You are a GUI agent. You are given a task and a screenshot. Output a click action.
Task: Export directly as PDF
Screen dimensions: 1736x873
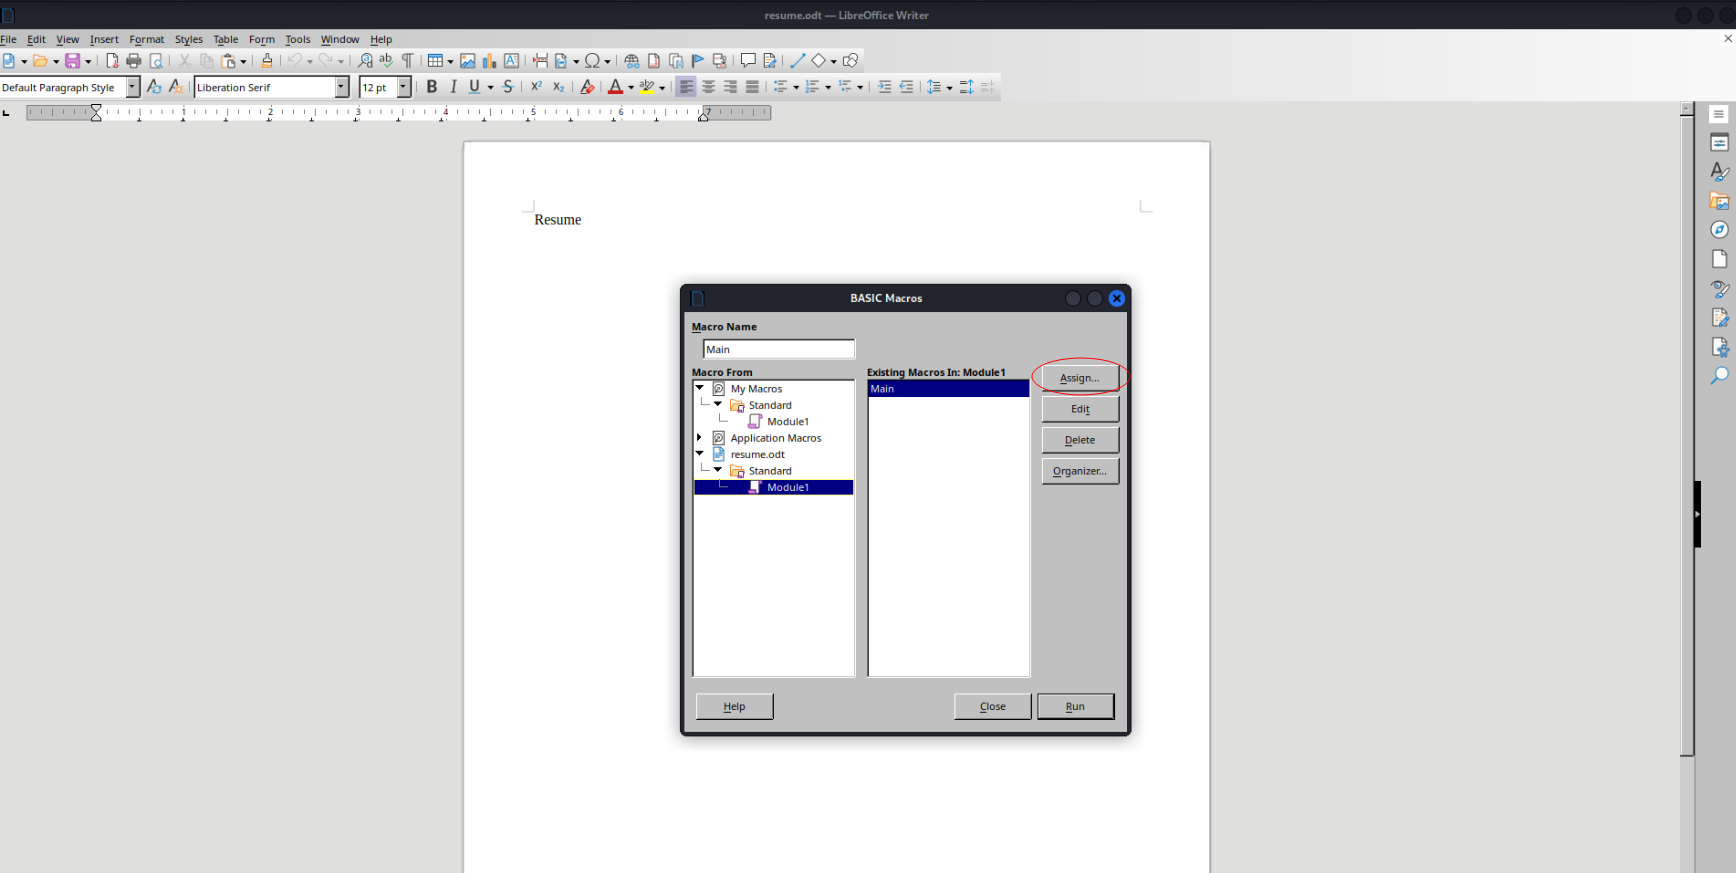point(112,61)
